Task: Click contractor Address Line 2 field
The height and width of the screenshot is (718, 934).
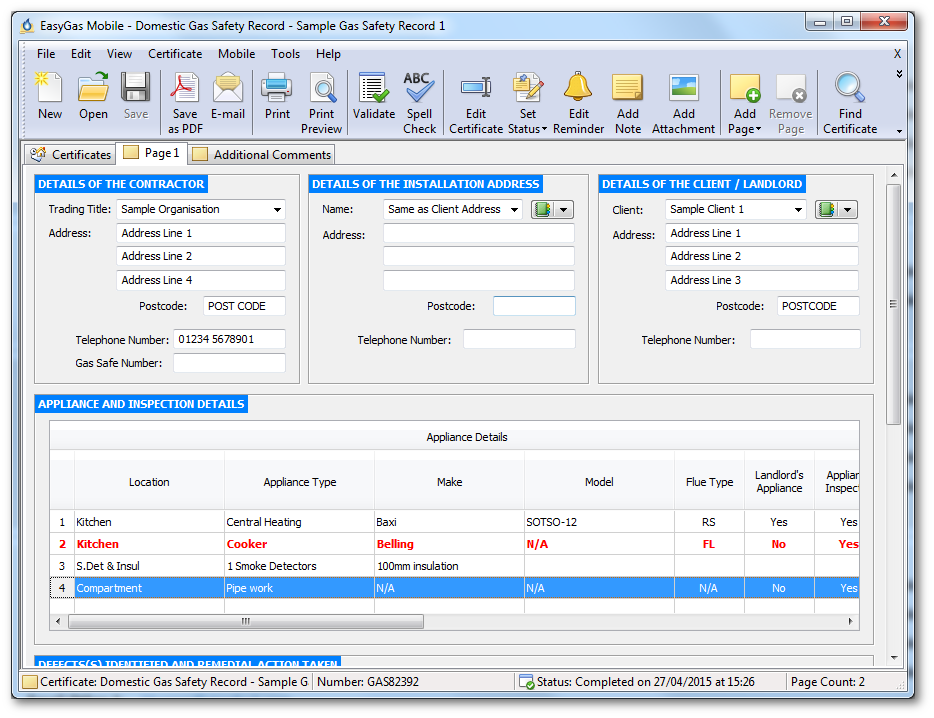Action: pos(201,256)
